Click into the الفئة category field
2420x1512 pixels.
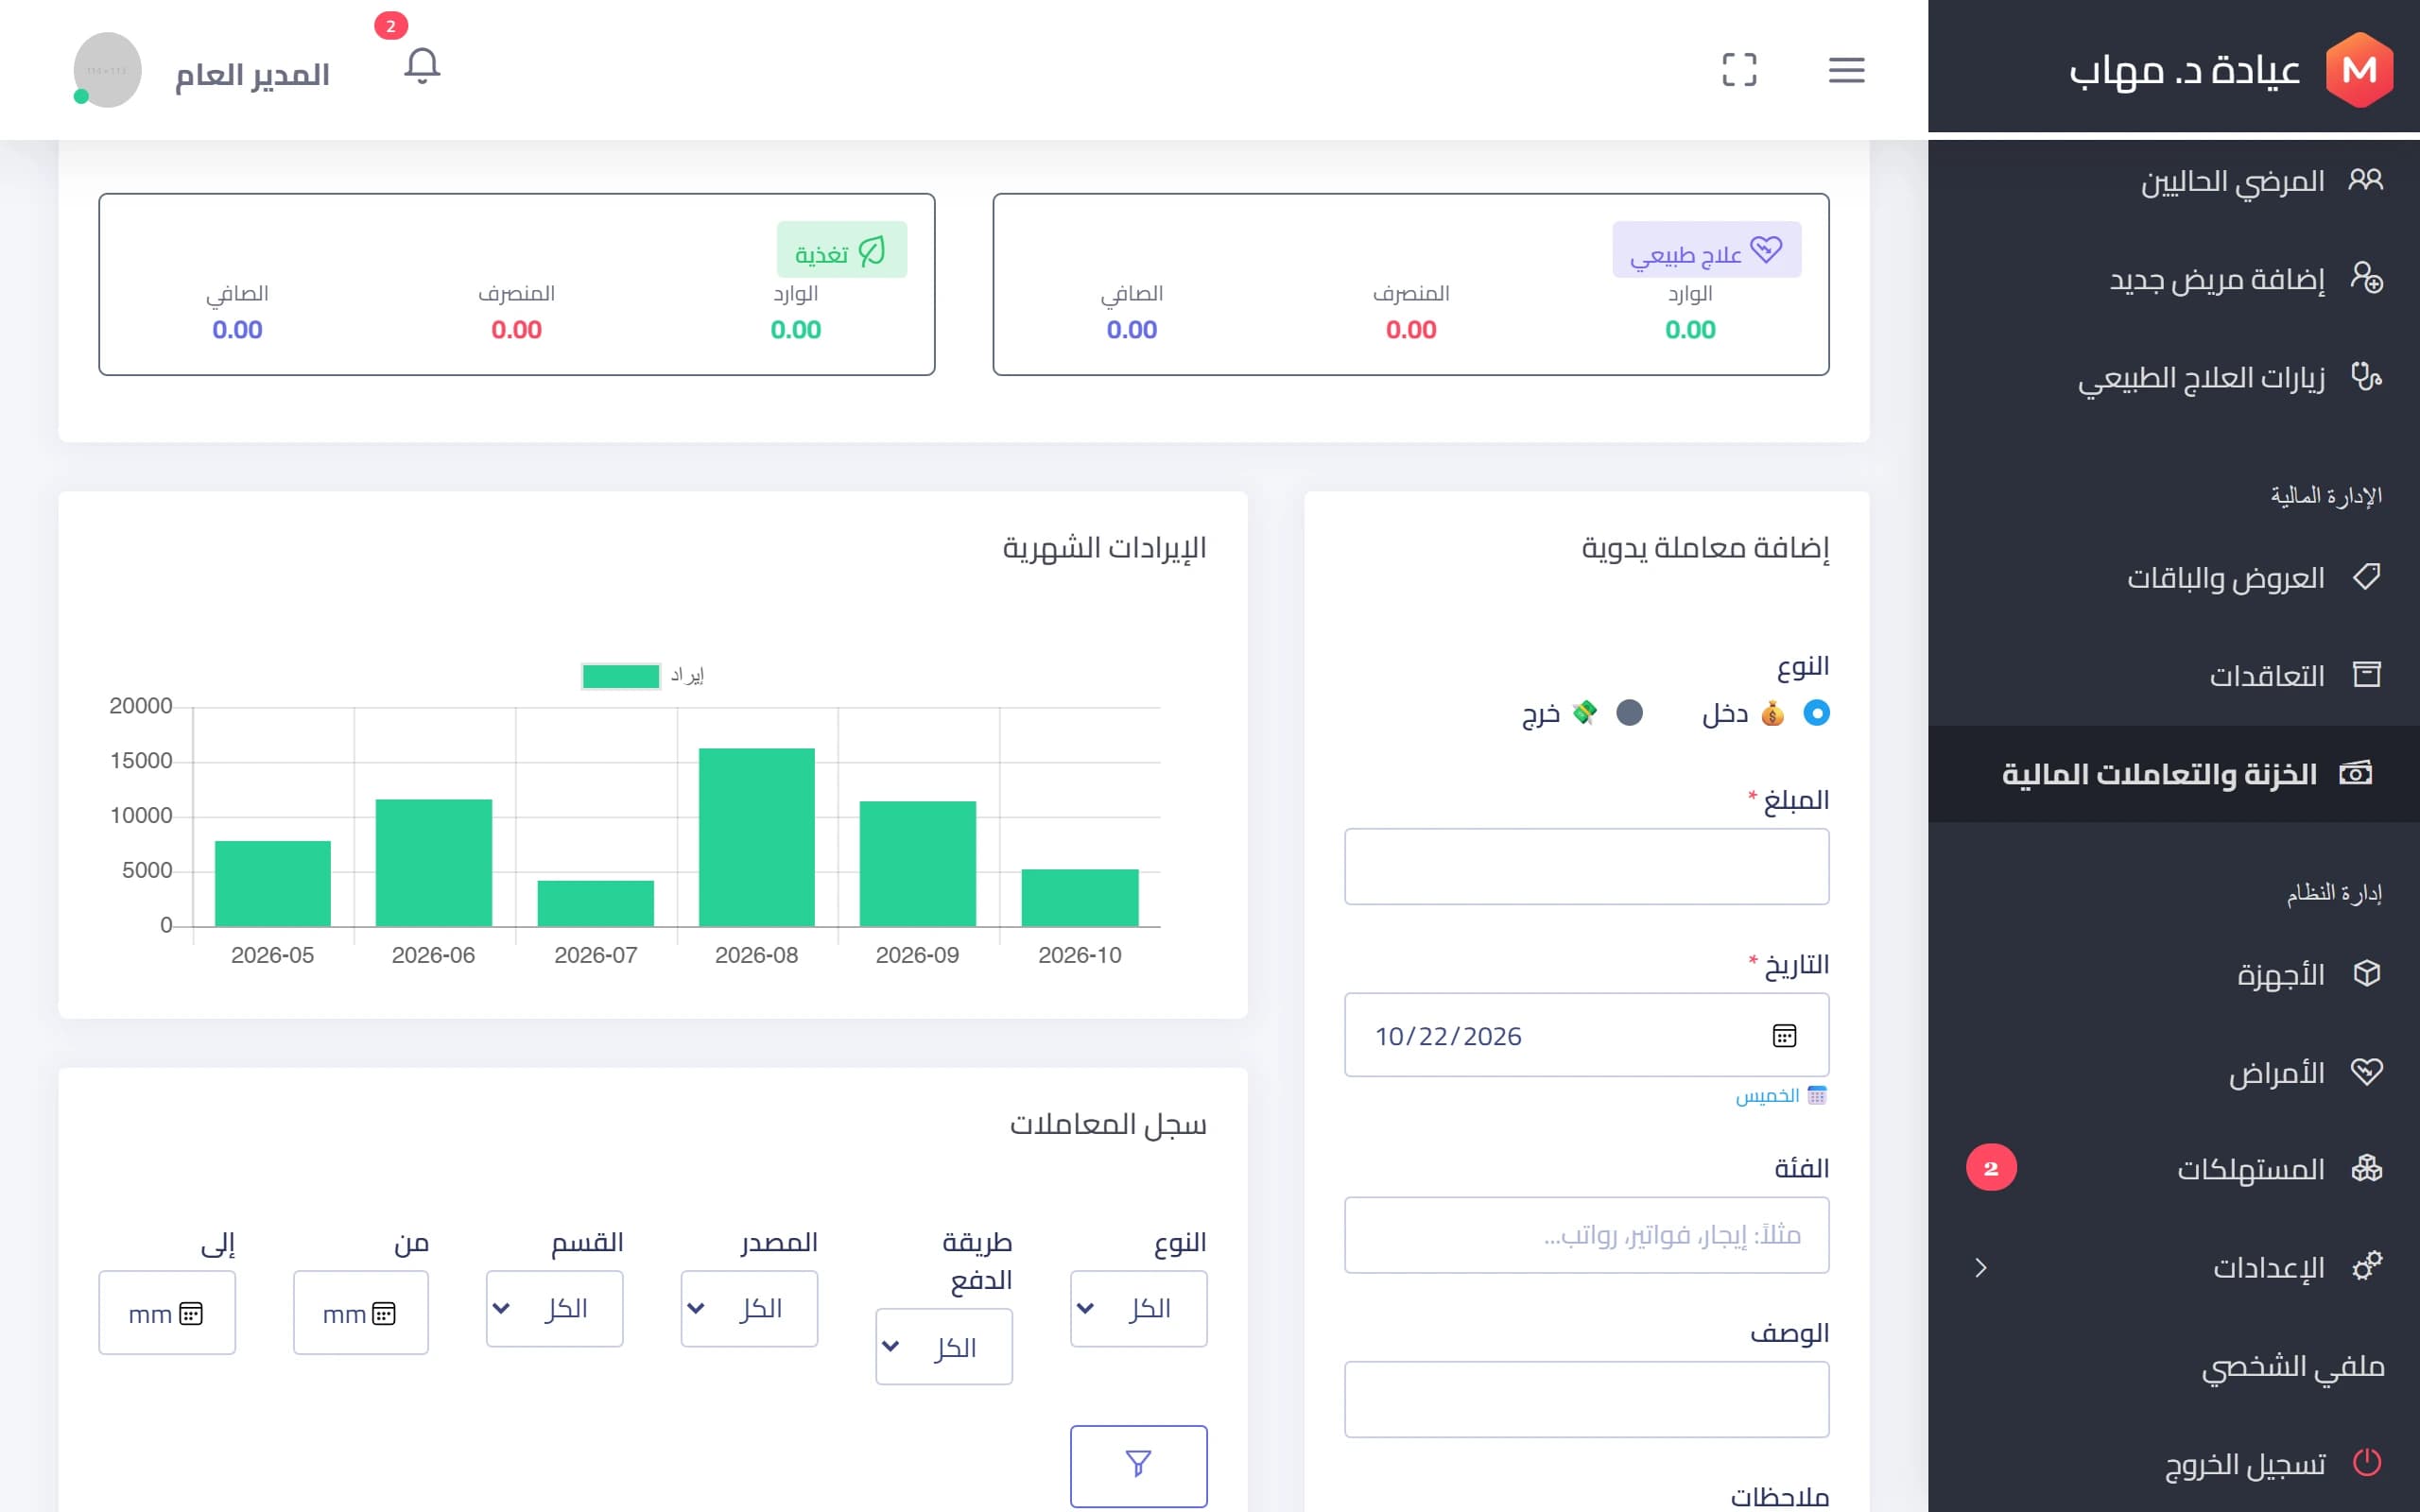click(x=1586, y=1235)
